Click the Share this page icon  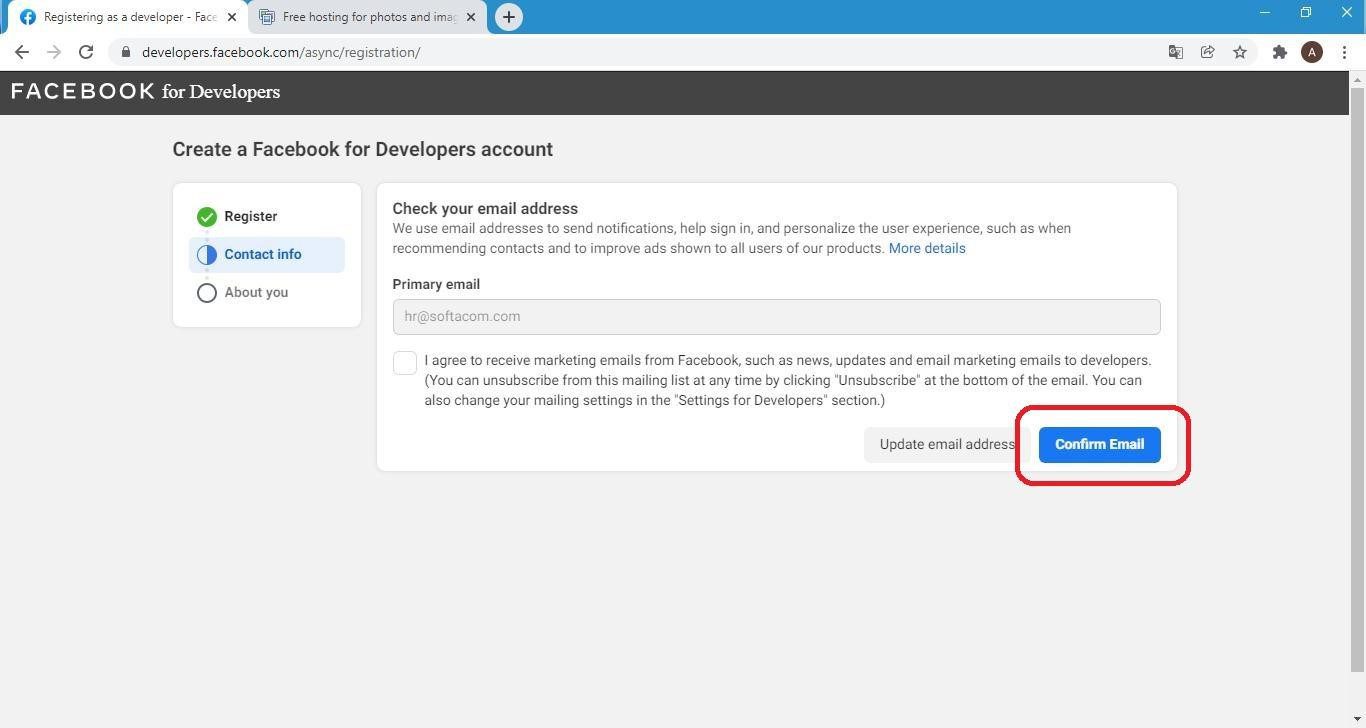pyautogui.click(x=1208, y=52)
